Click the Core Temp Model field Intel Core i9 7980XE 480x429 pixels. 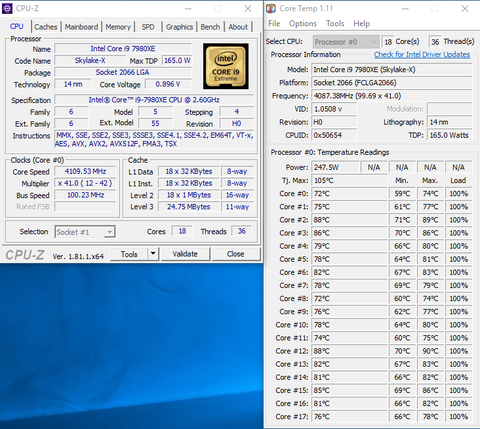pos(392,70)
